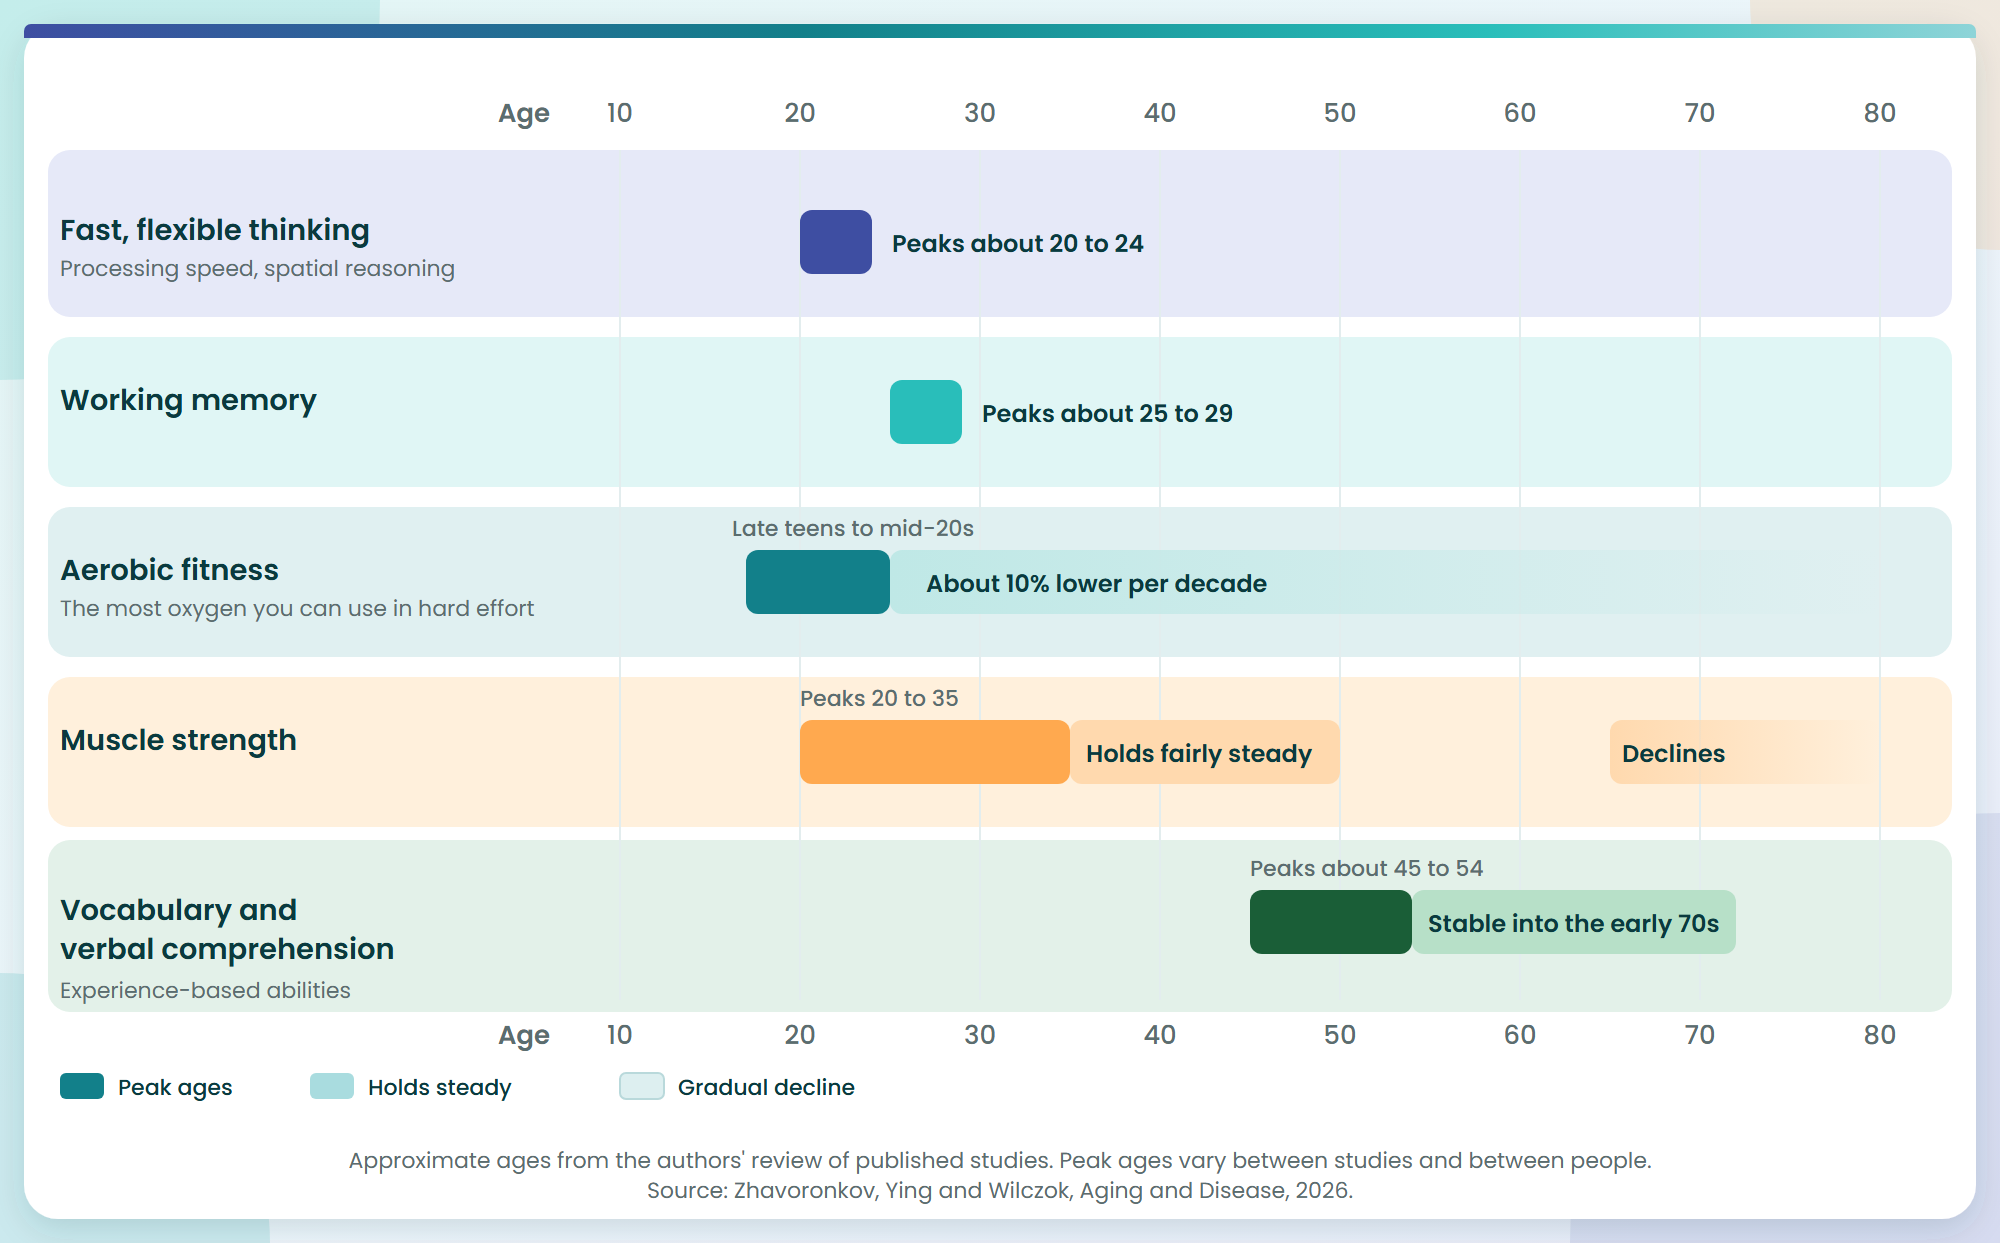Select the bright orange muscle strength peak bar
Screen dimensions: 2000x1243
pyautogui.click(x=935, y=752)
